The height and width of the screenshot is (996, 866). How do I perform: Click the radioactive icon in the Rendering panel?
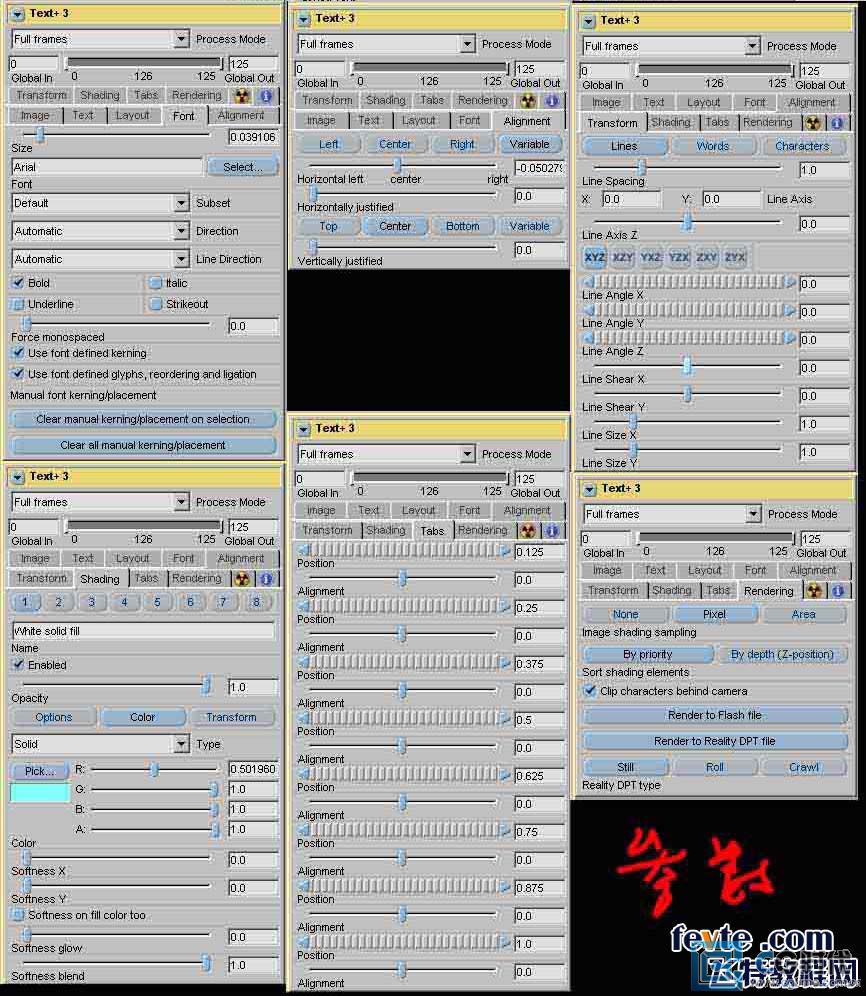point(814,590)
